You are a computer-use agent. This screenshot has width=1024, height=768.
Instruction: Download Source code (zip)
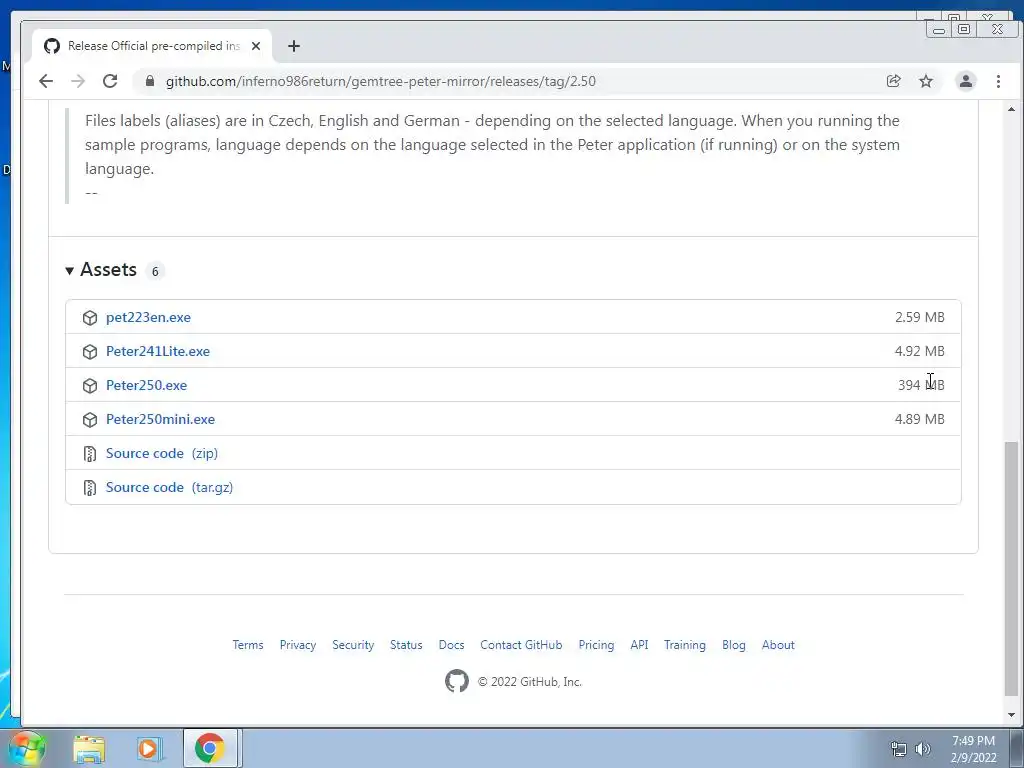pos(161,453)
